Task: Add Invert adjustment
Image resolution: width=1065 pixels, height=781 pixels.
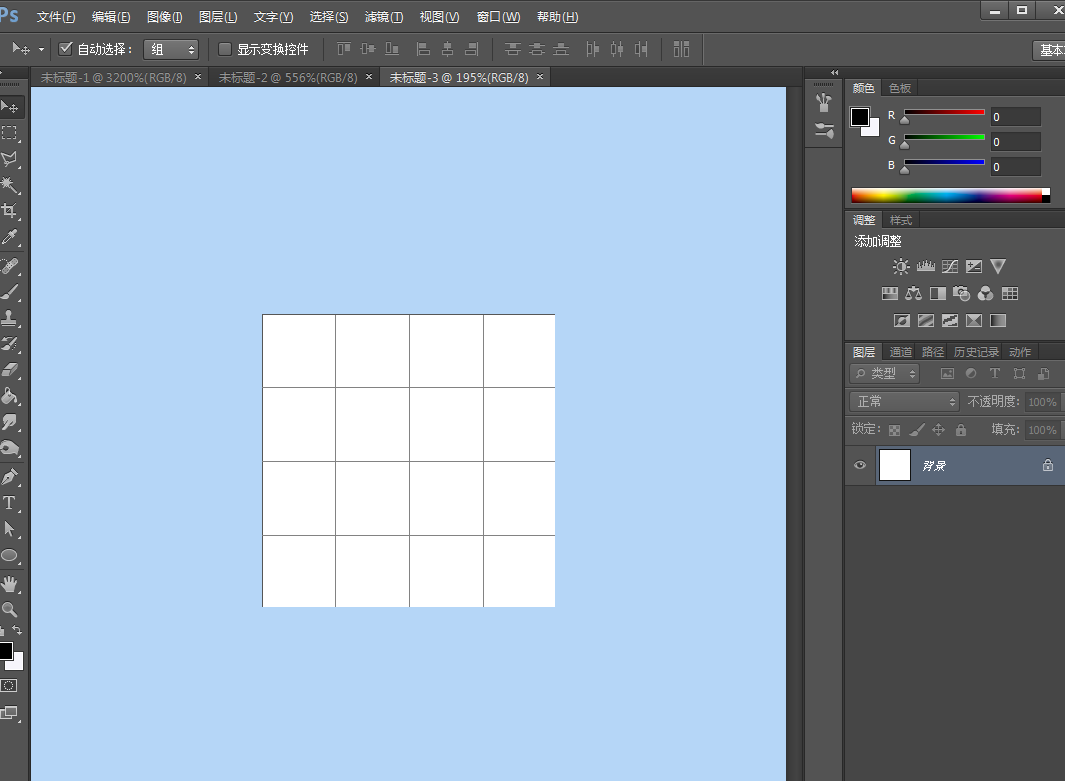Action: (x=902, y=321)
